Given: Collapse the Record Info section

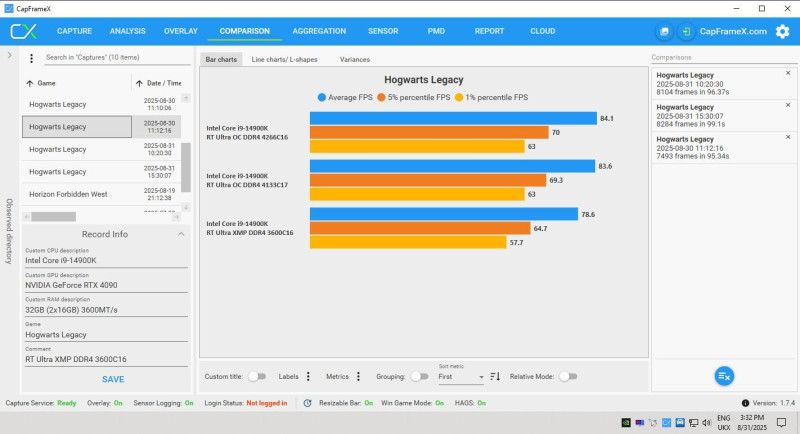Looking at the screenshot, I should [x=181, y=234].
